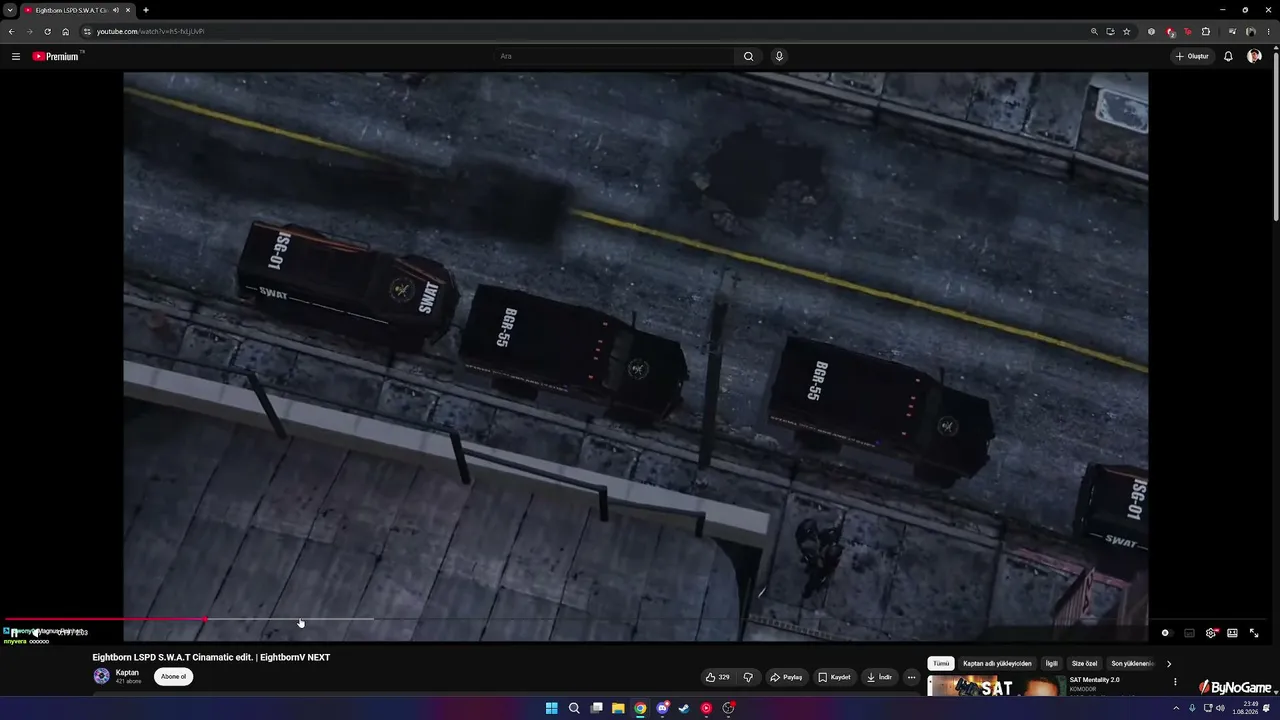The width and height of the screenshot is (1280, 720).
Task: Share video with Paylaş button
Action: (x=786, y=677)
